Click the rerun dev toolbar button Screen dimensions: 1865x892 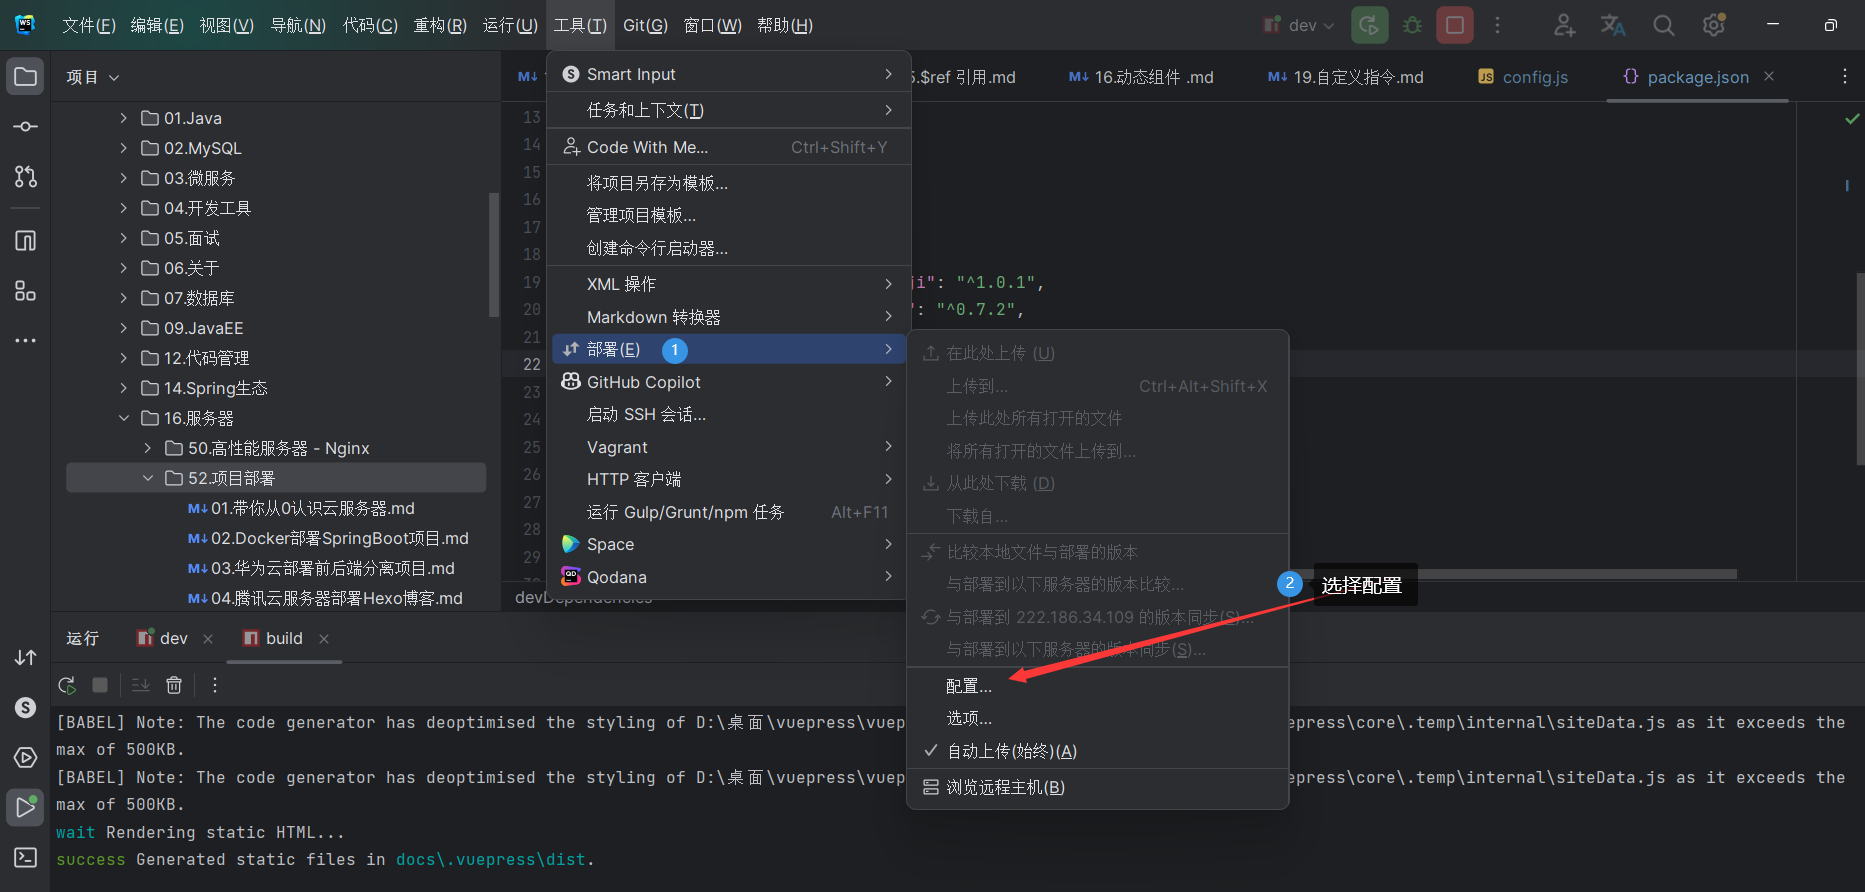pyautogui.click(x=1370, y=25)
